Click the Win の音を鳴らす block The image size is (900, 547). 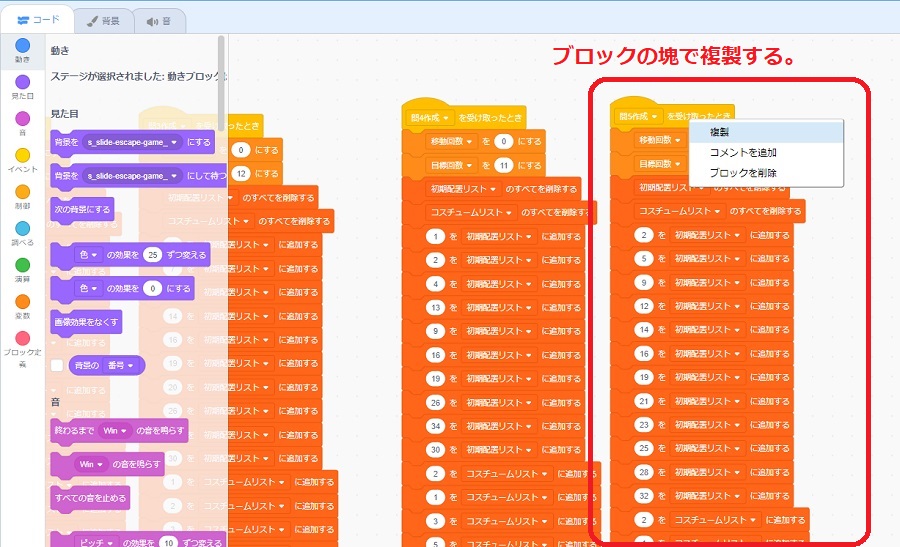point(107,464)
